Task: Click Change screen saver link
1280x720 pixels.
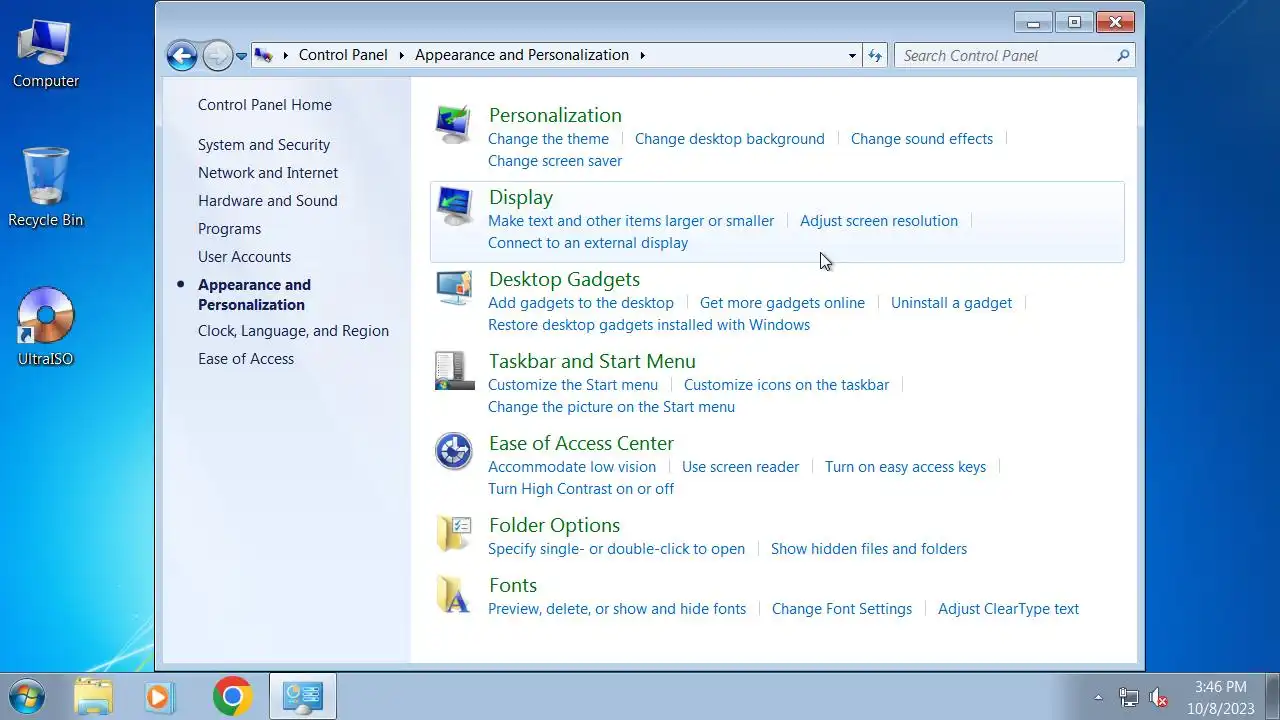Action: coord(555,161)
